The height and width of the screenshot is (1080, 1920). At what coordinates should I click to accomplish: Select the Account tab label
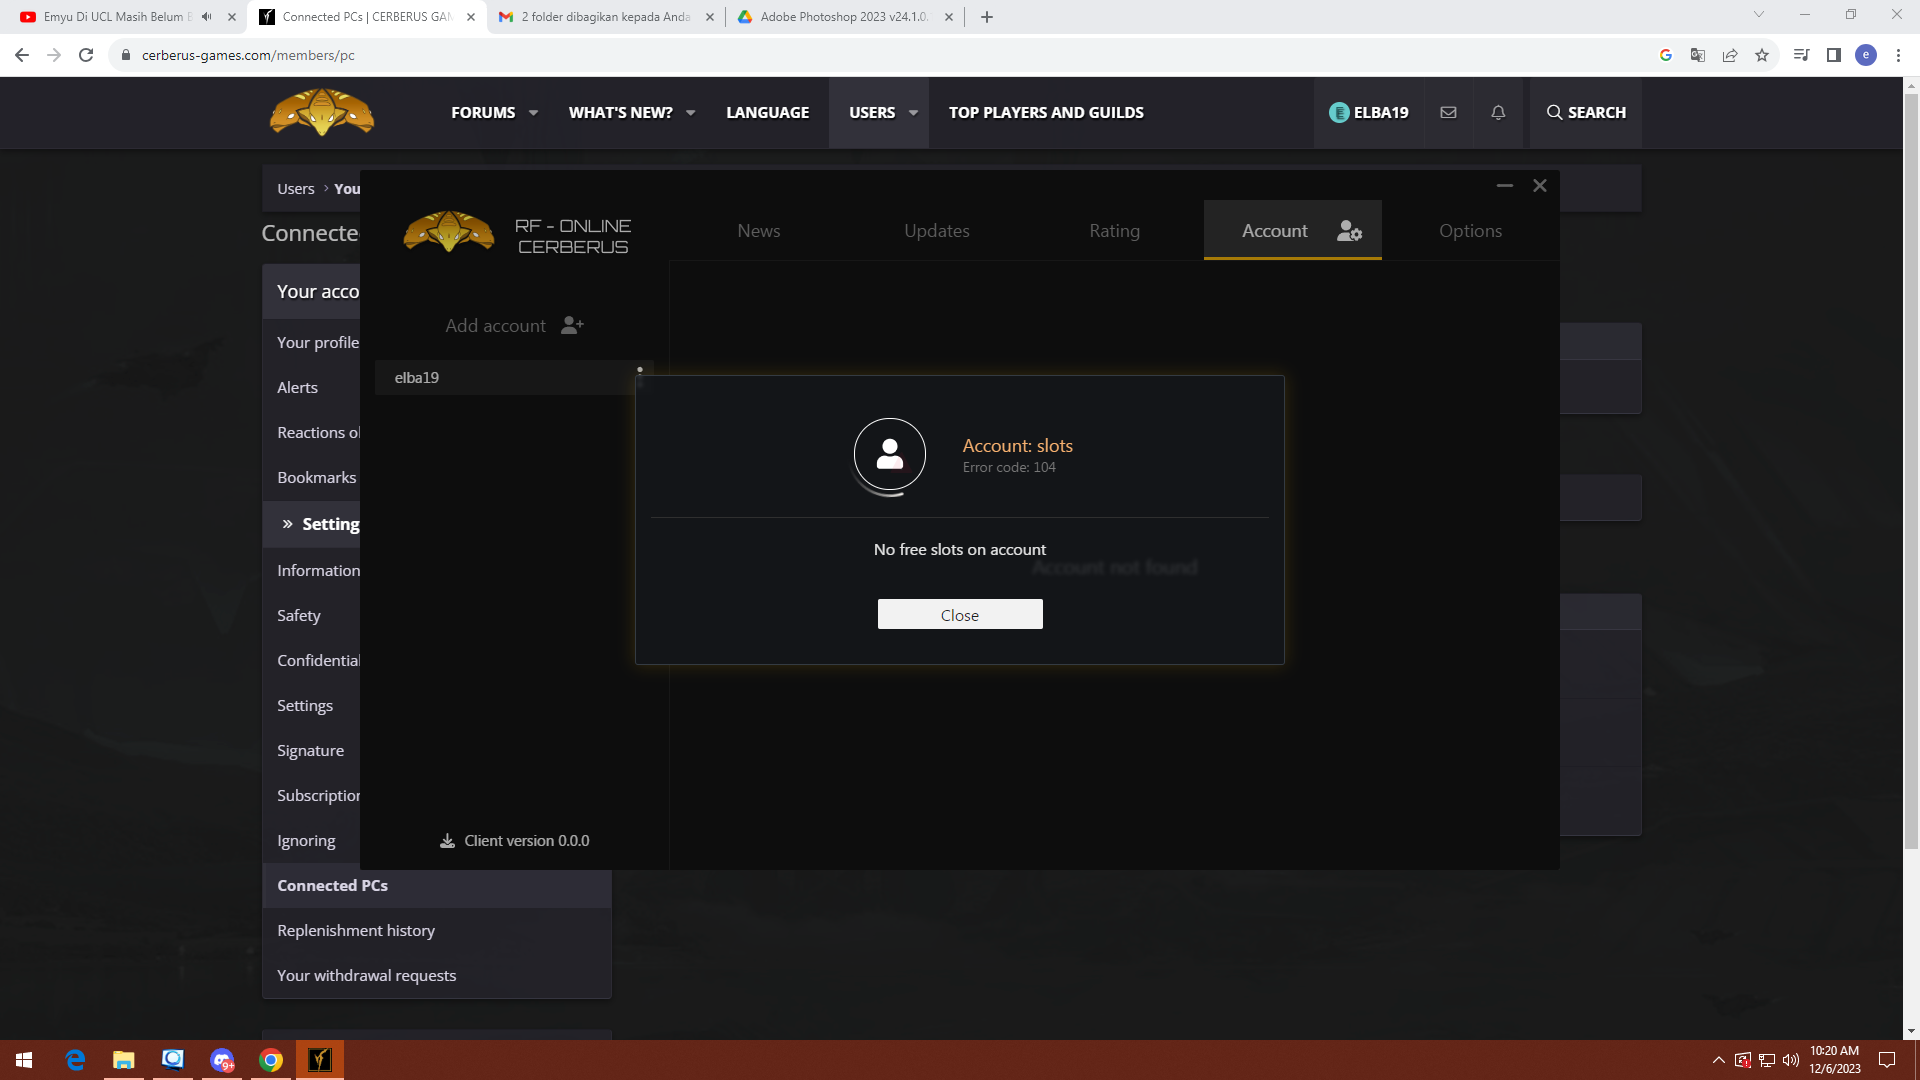[1275, 231]
